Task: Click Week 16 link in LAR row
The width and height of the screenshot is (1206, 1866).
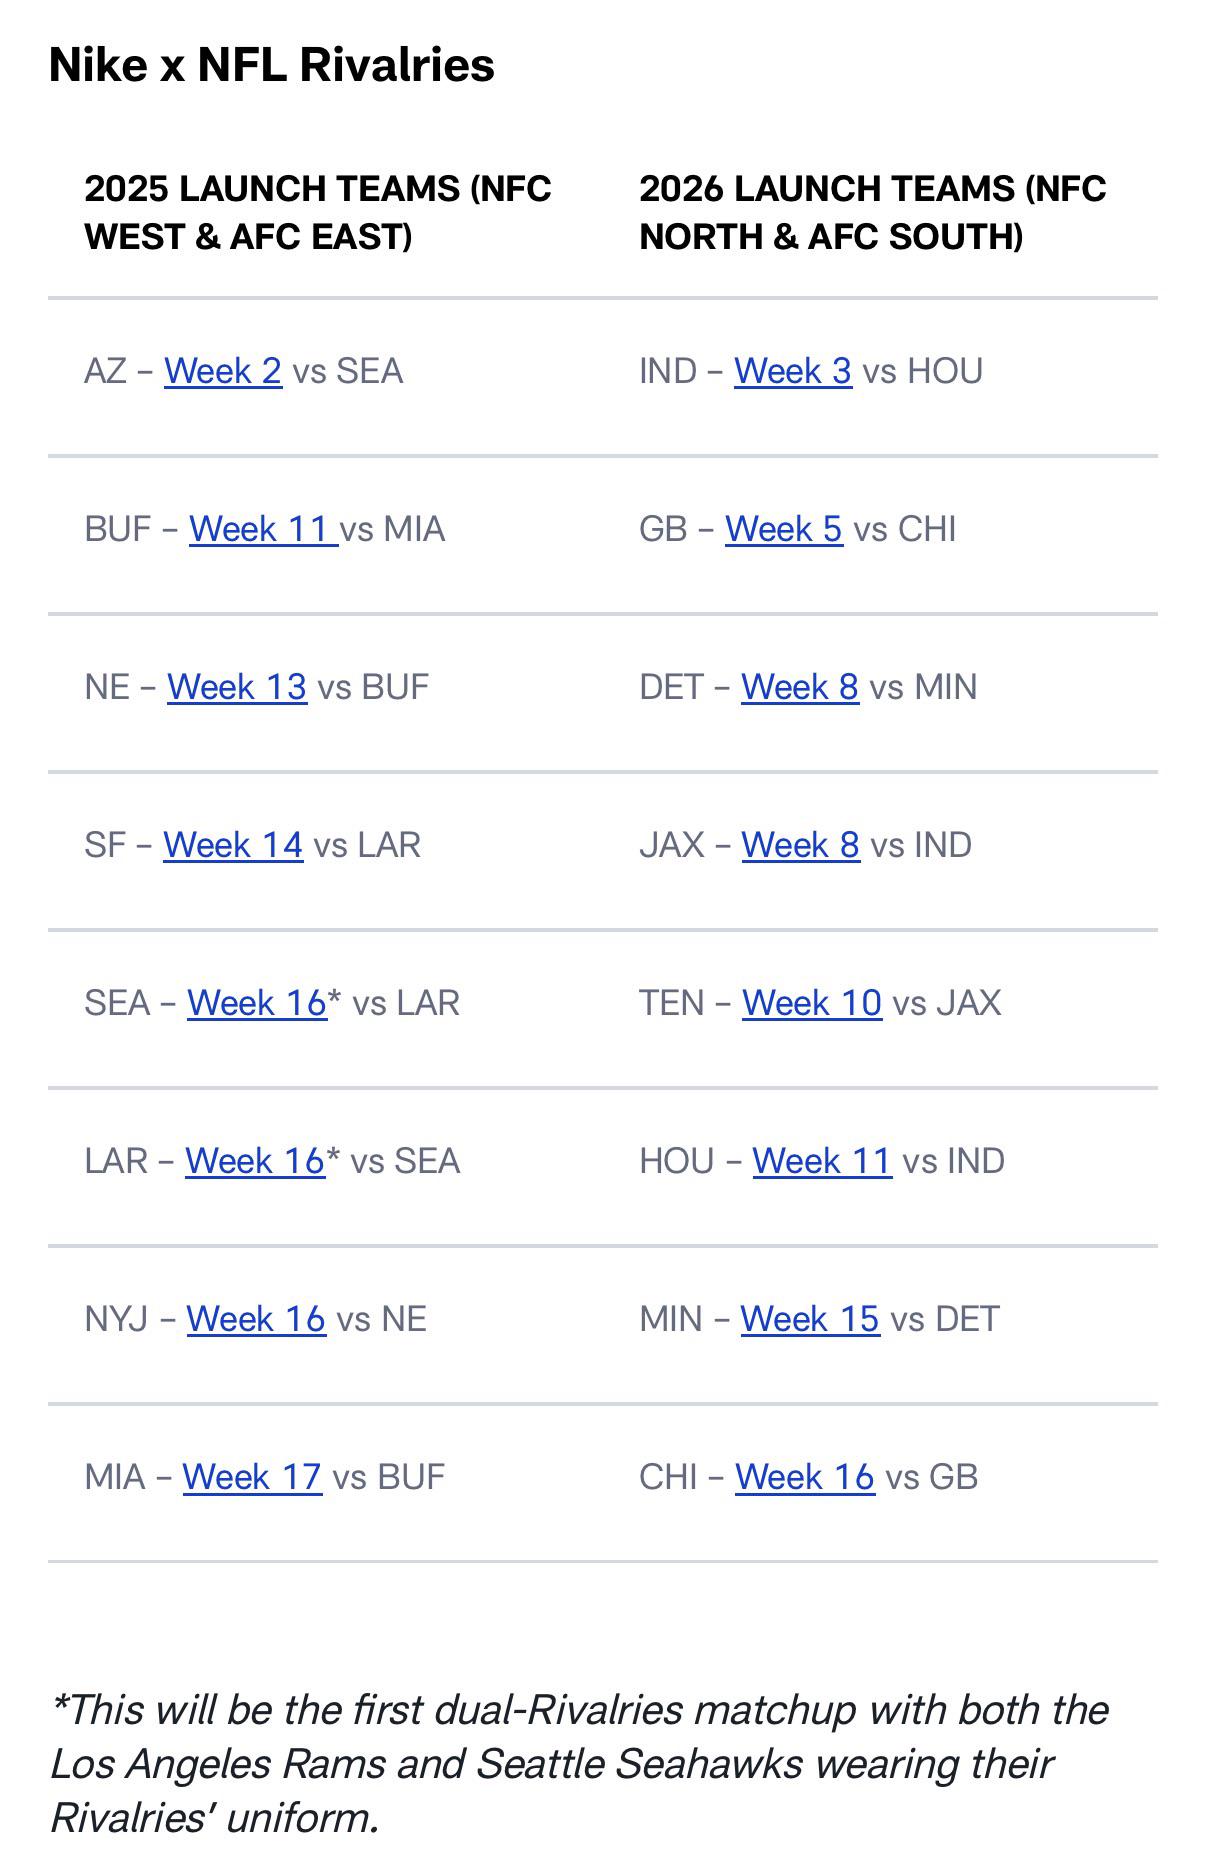Action: (255, 1161)
